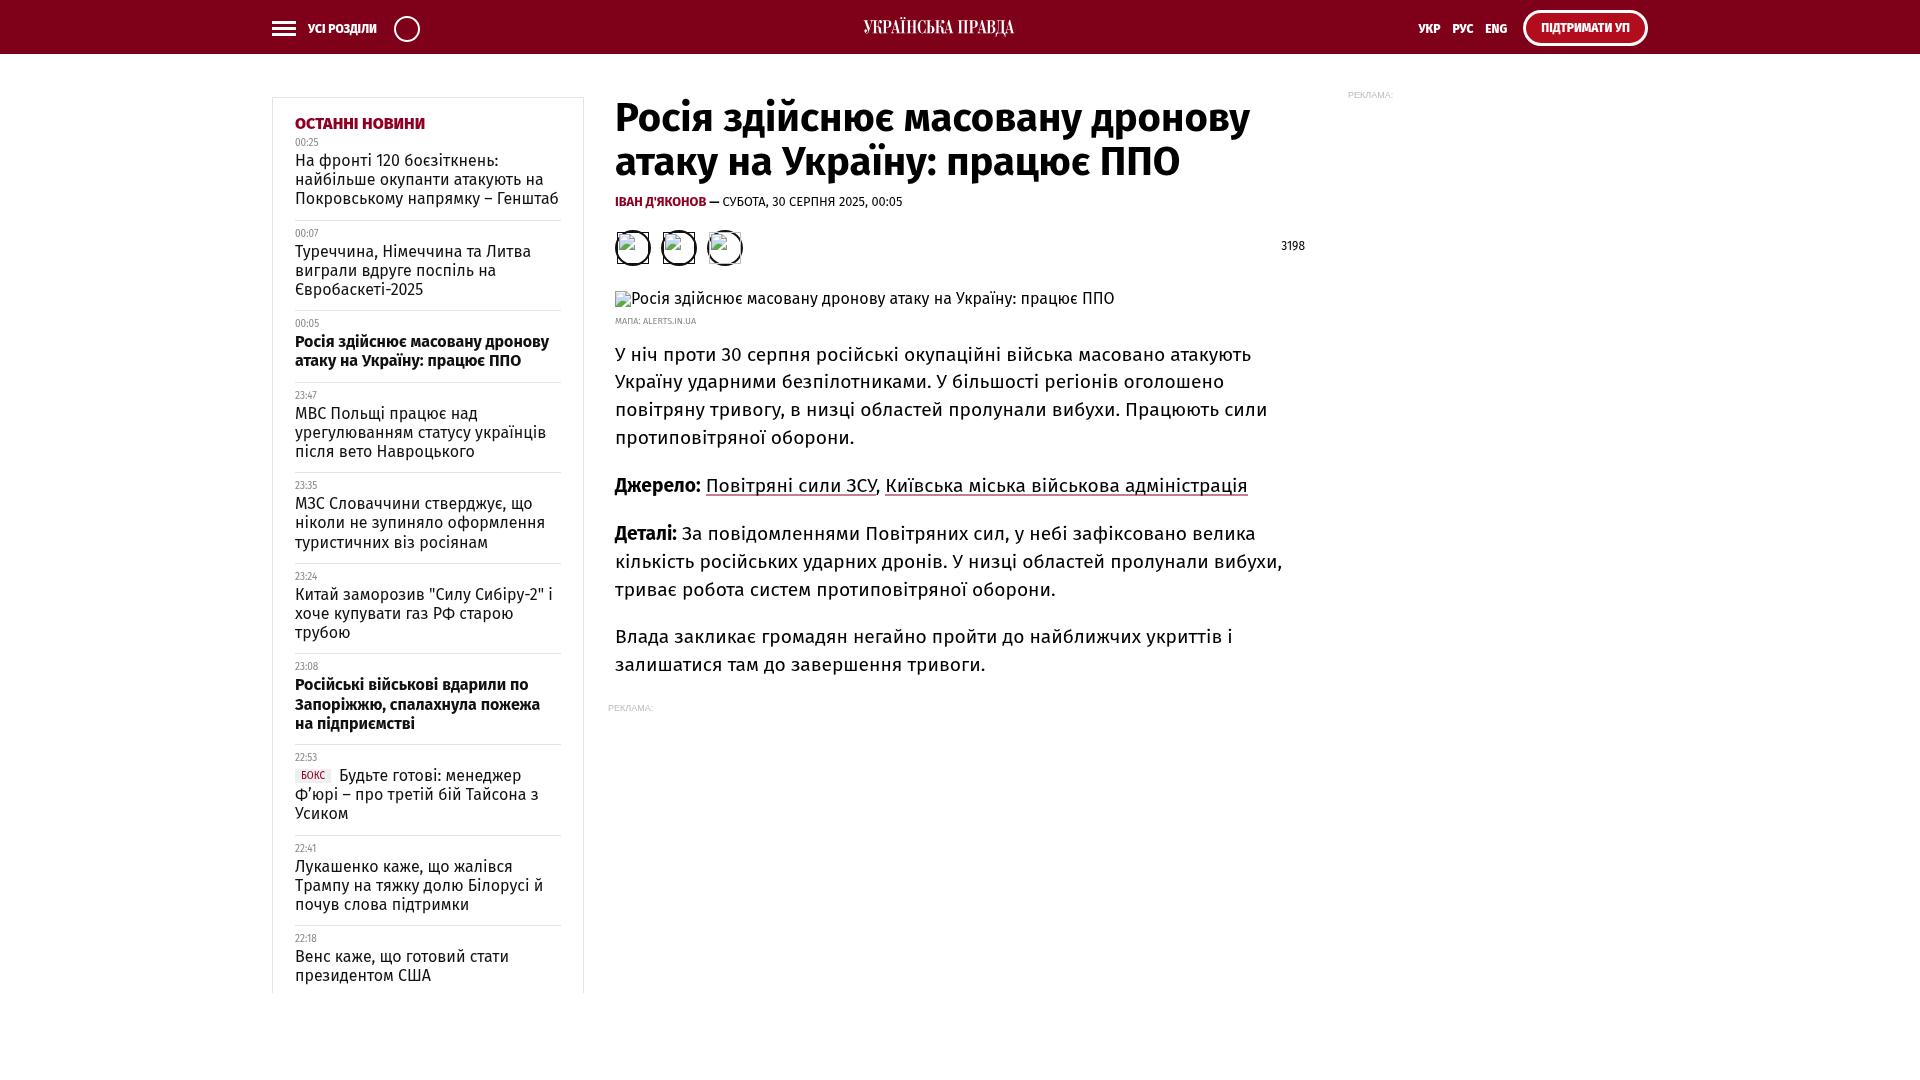The image size is (1920, 1080).
Task: Open Євробаскет-2025 news item
Action: [x=412, y=271]
